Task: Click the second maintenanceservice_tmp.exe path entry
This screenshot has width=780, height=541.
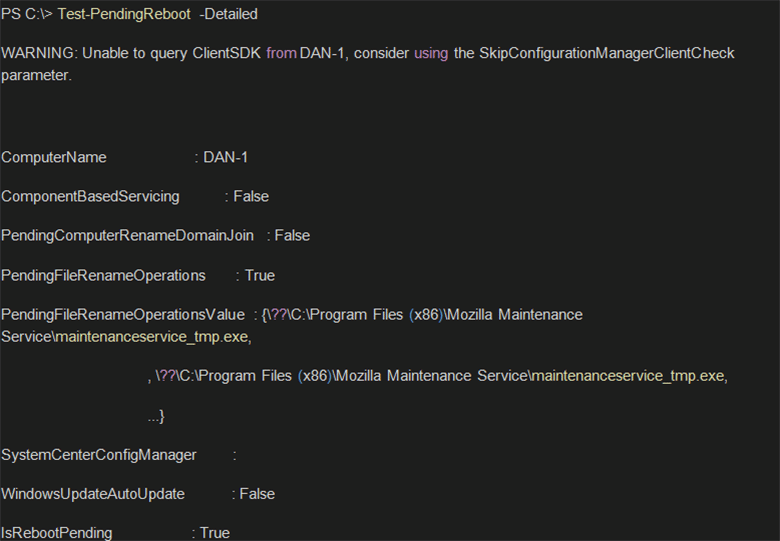Action: click(x=440, y=376)
